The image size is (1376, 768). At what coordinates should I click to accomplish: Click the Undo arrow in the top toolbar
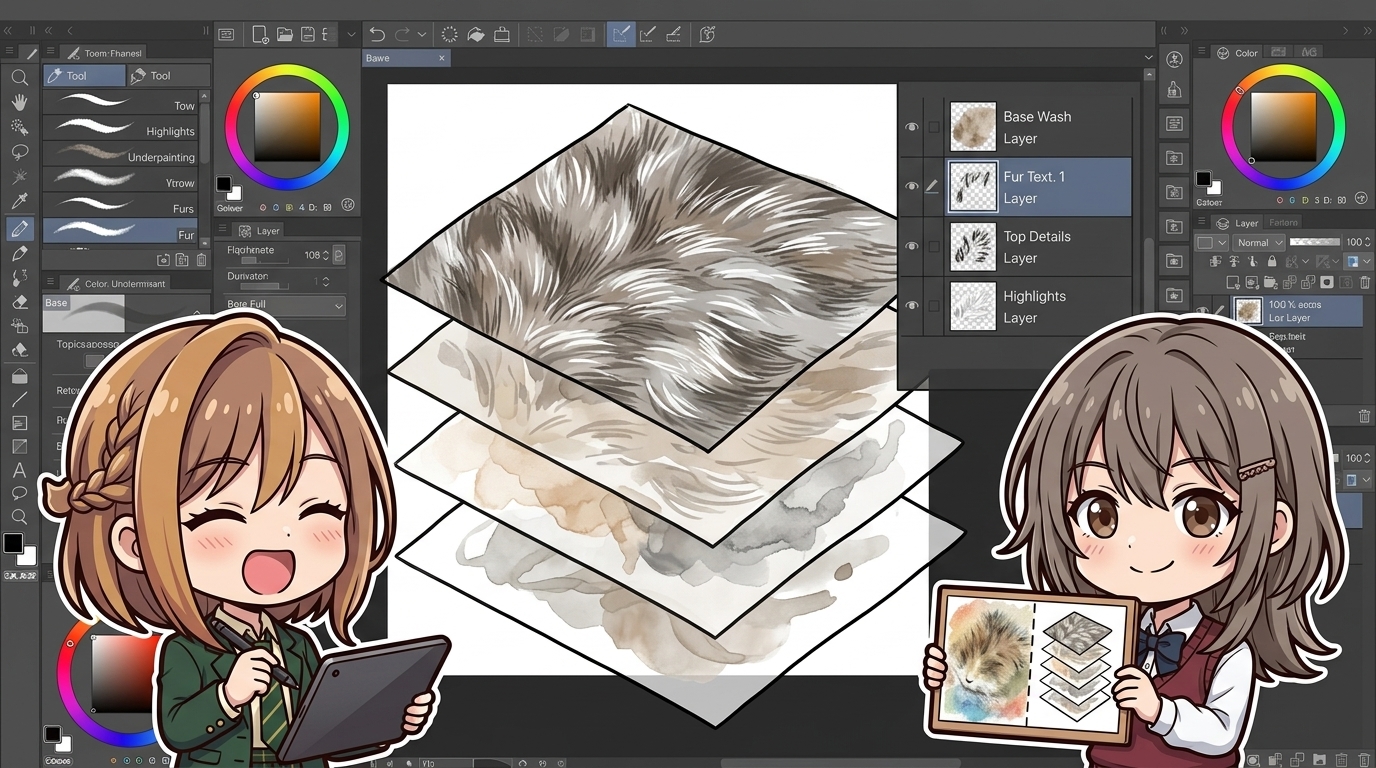click(x=377, y=34)
